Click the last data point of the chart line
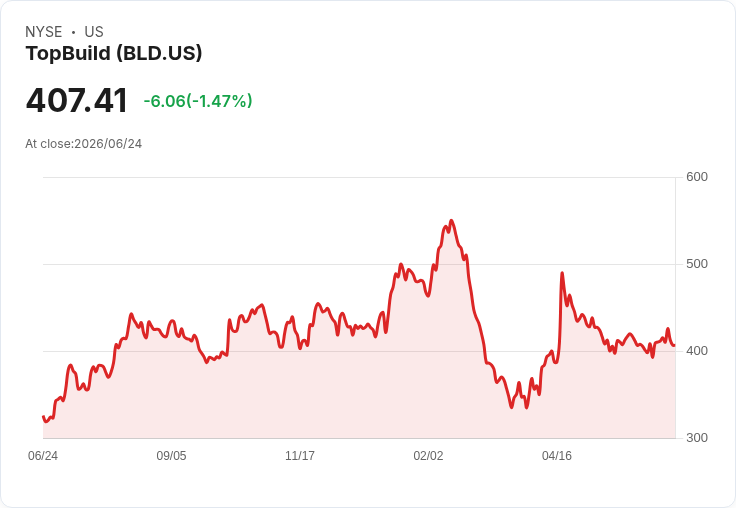The image size is (736, 508). point(675,346)
